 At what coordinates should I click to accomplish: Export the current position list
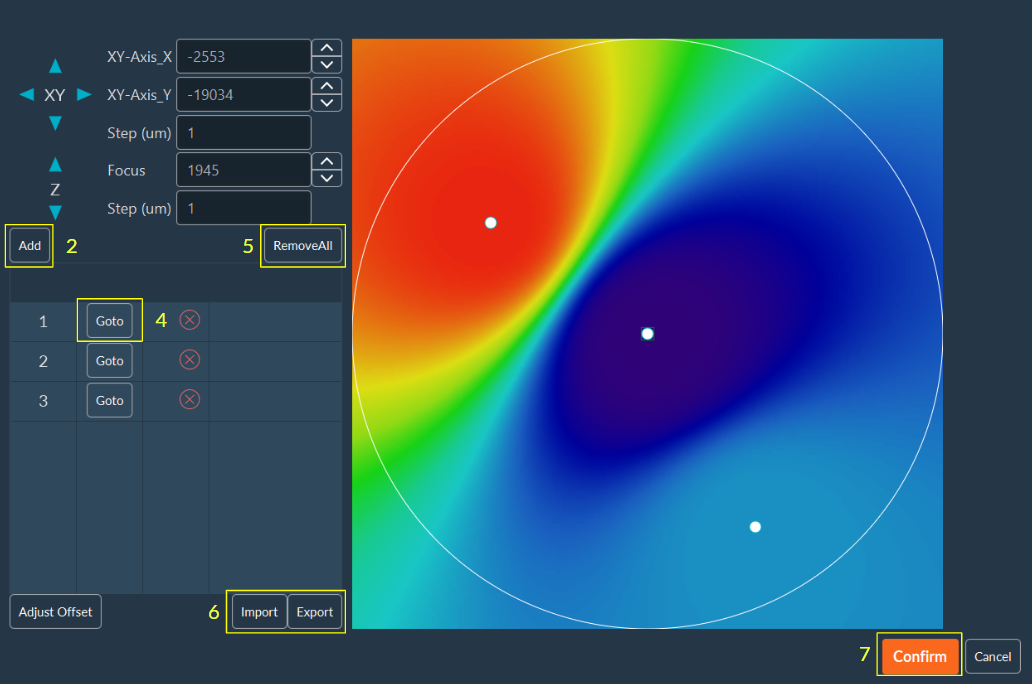tap(314, 611)
